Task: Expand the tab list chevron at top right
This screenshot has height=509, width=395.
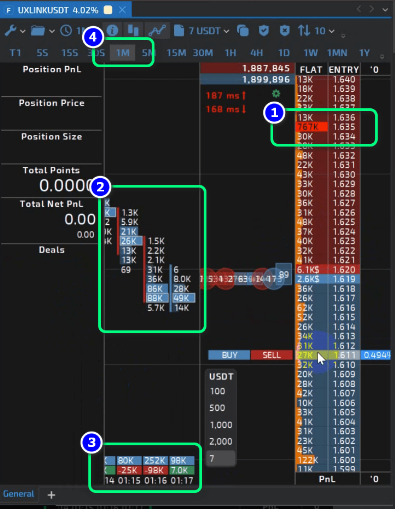Action: point(385,10)
